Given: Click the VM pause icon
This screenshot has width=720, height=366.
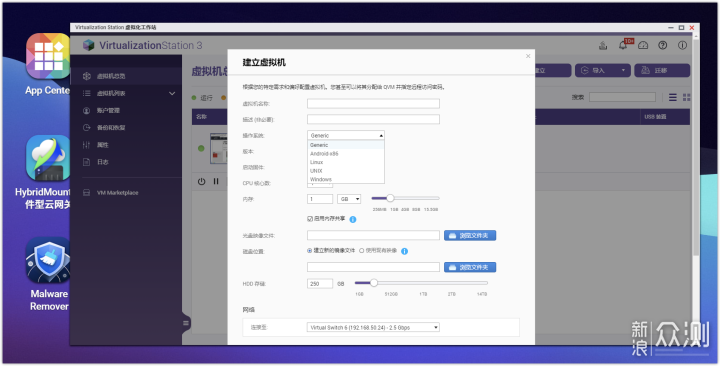Looking at the screenshot, I should pyautogui.click(x=216, y=181).
